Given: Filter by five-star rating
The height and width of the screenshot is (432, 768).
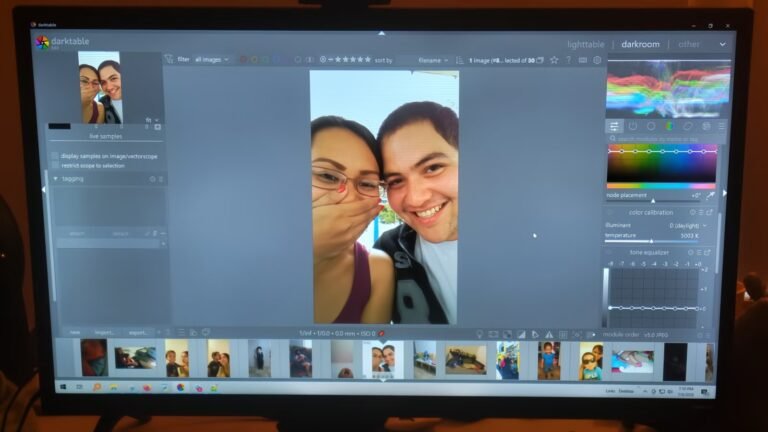Looking at the screenshot, I should coord(368,60).
